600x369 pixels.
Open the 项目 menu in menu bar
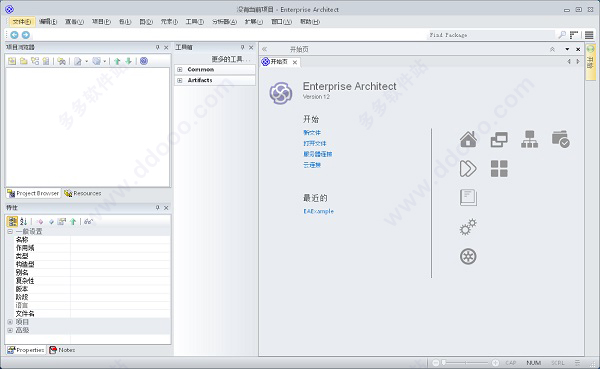pos(101,22)
